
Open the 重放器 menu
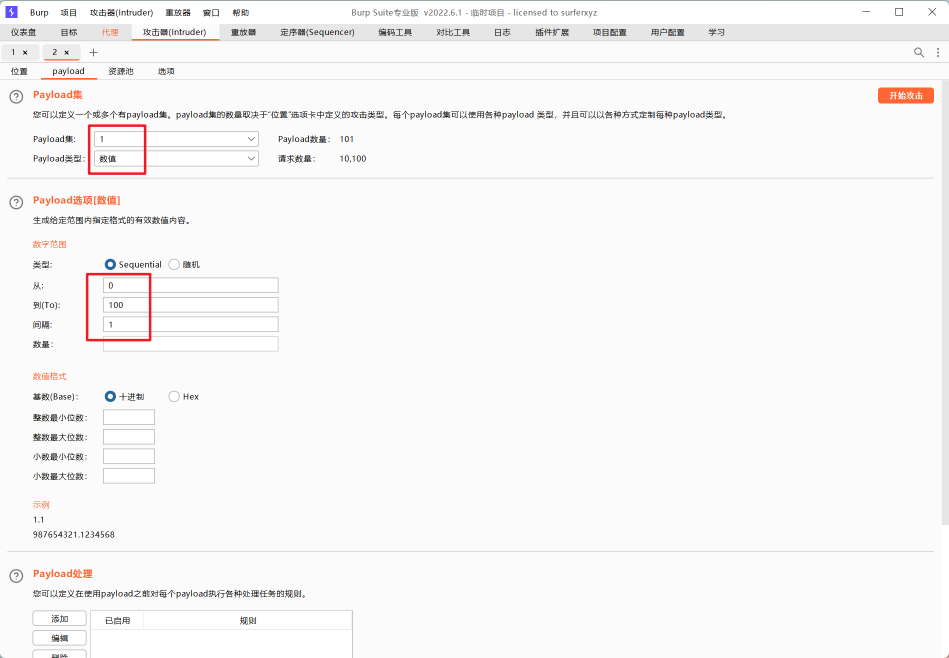[x=178, y=13]
